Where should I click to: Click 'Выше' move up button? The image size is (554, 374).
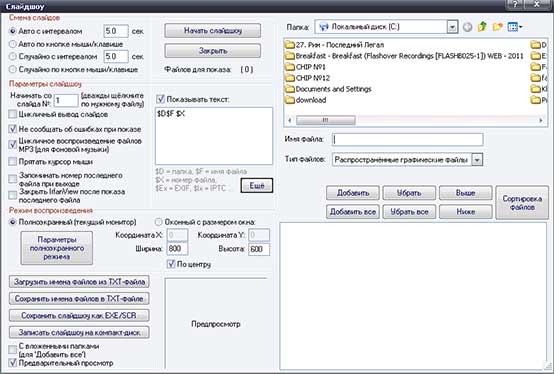tap(465, 193)
